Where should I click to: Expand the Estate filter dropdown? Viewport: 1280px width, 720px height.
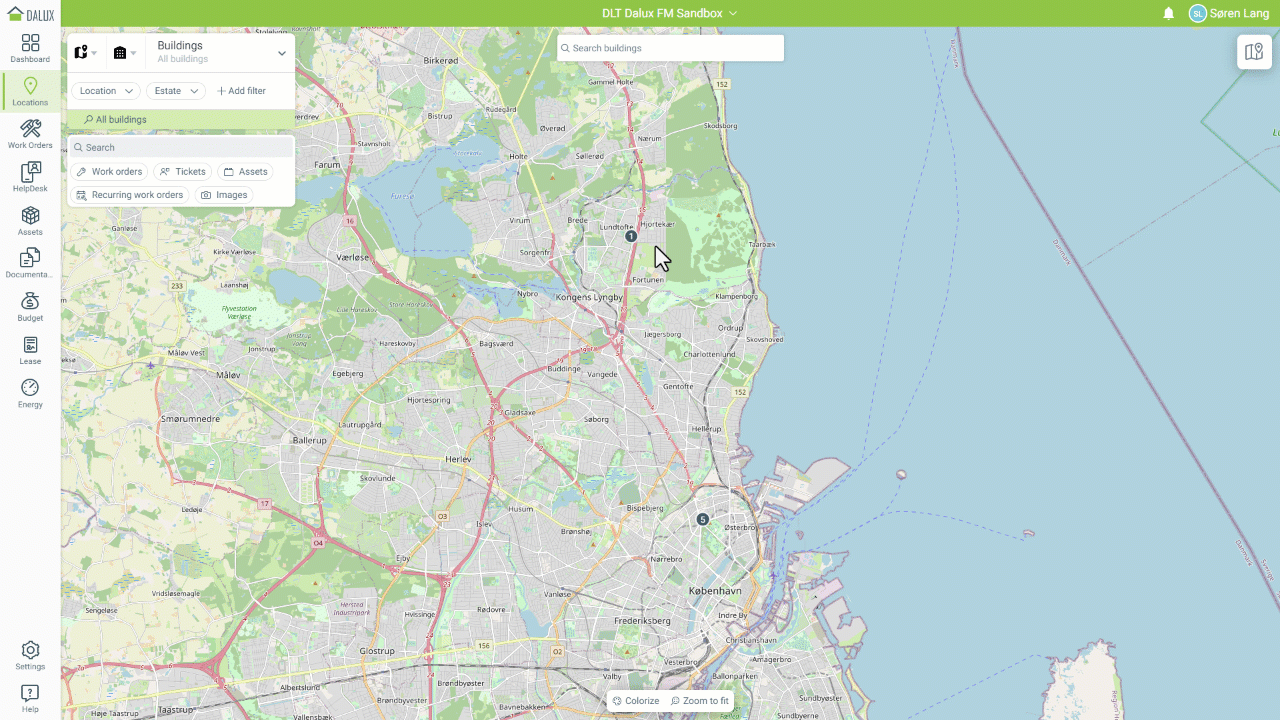176,91
